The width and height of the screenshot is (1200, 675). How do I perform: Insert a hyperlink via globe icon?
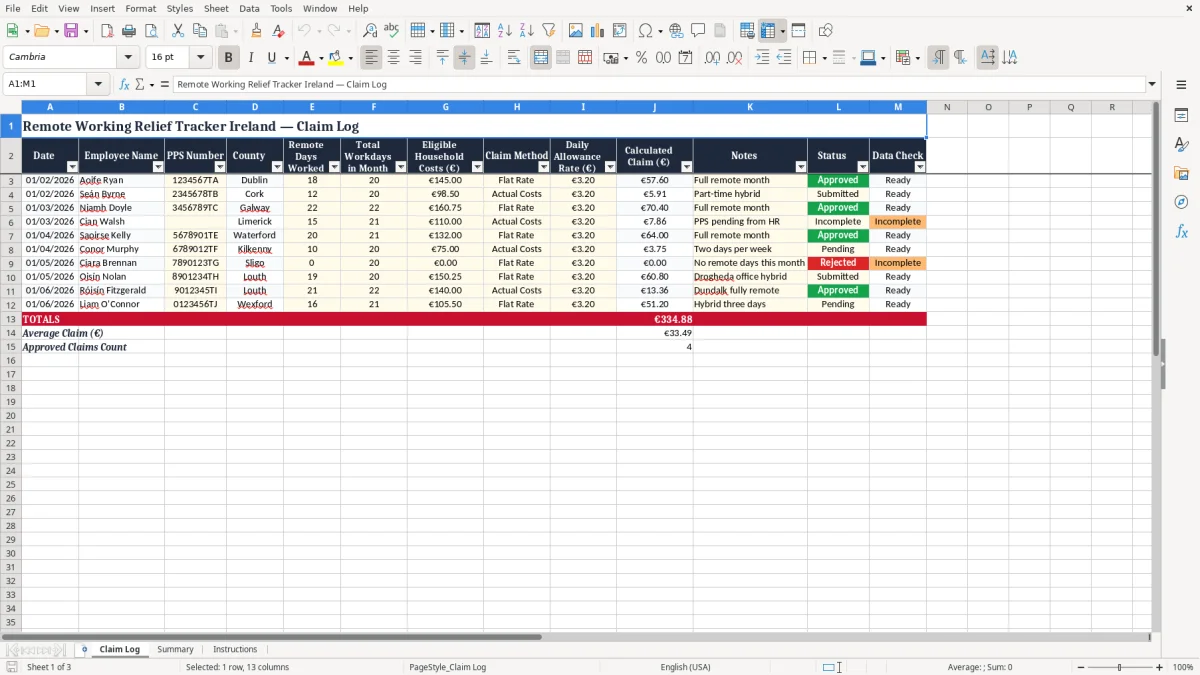pyautogui.click(x=676, y=31)
